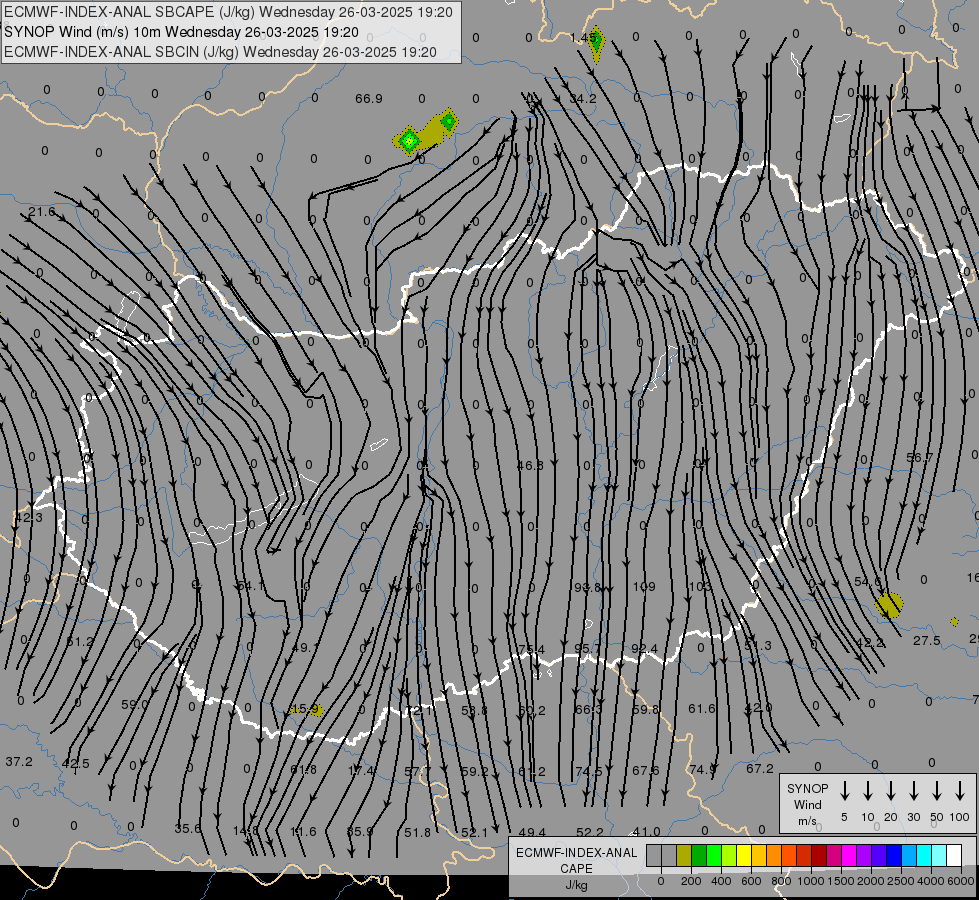Image resolution: width=979 pixels, height=900 pixels.
Task: Select the white swatch in CAPE legend
Action: pos(954,856)
